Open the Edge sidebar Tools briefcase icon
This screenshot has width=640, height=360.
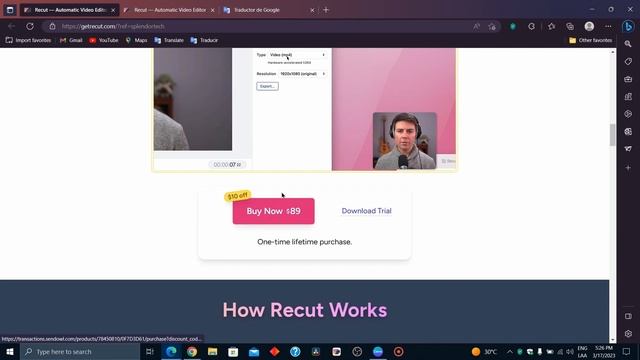628,79
